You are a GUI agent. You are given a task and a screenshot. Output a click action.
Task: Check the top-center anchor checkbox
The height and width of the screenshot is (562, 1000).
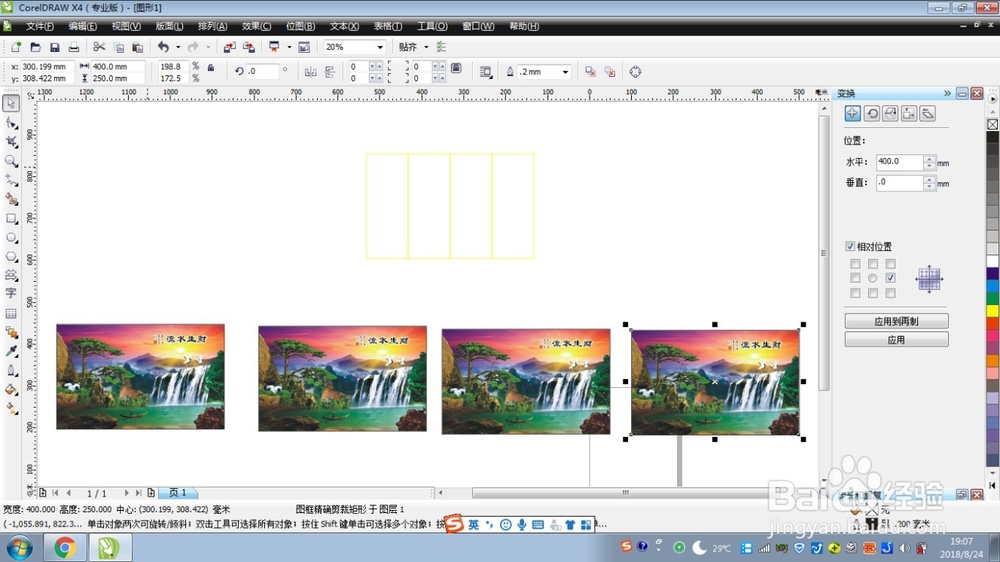872,263
